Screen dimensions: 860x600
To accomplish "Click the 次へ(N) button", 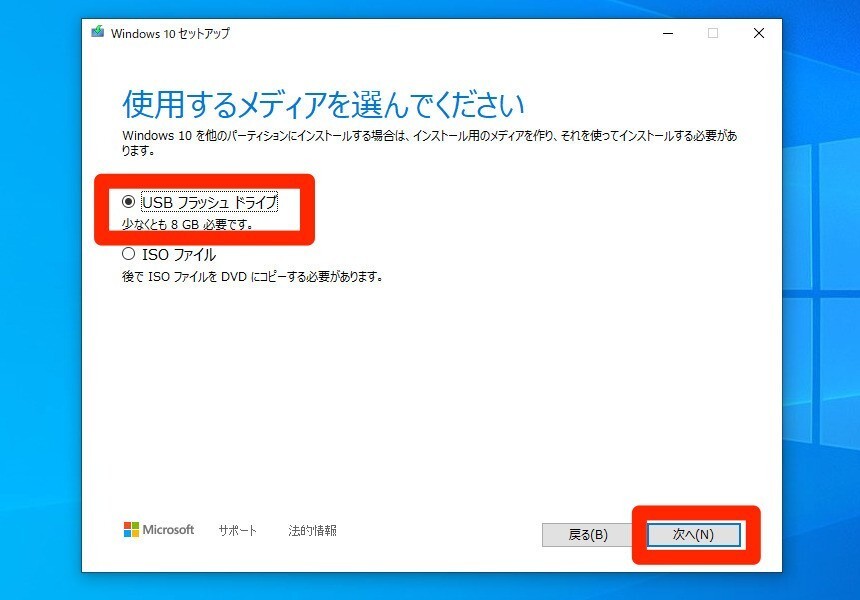I will coord(694,535).
